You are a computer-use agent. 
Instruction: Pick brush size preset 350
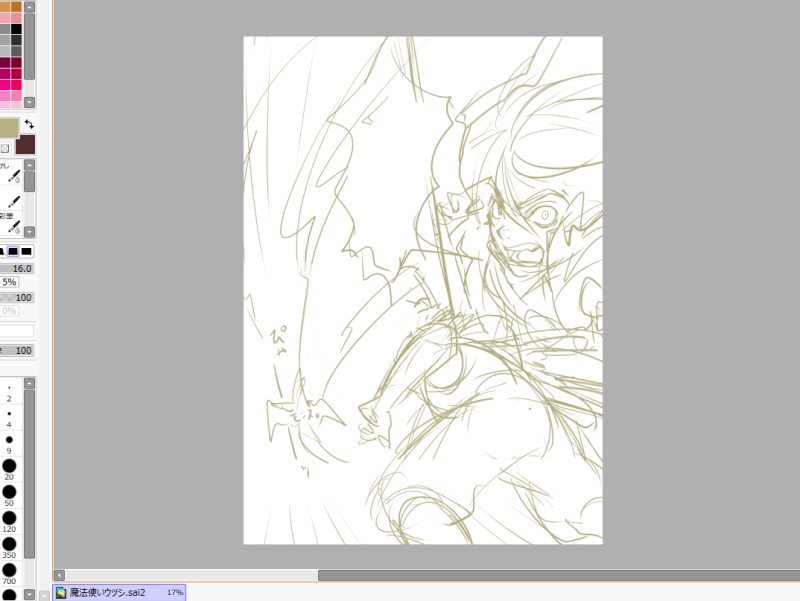pyautogui.click(x=9, y=547)
